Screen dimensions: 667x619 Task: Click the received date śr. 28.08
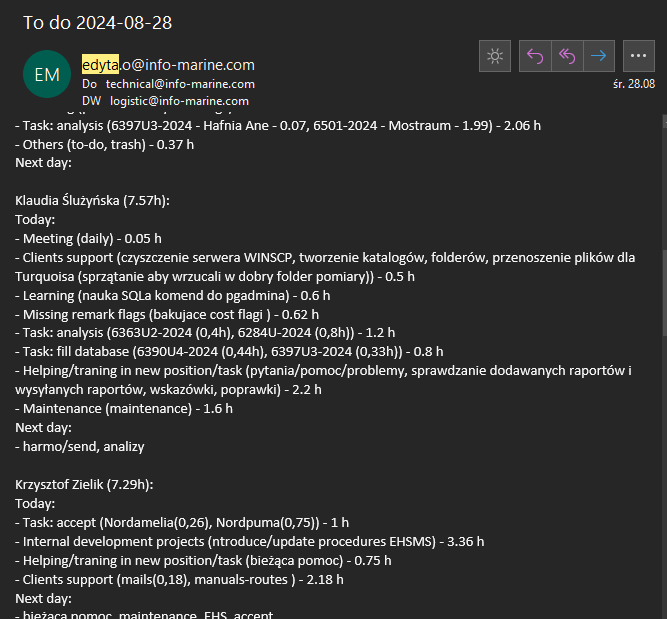(x=634, y=84)
